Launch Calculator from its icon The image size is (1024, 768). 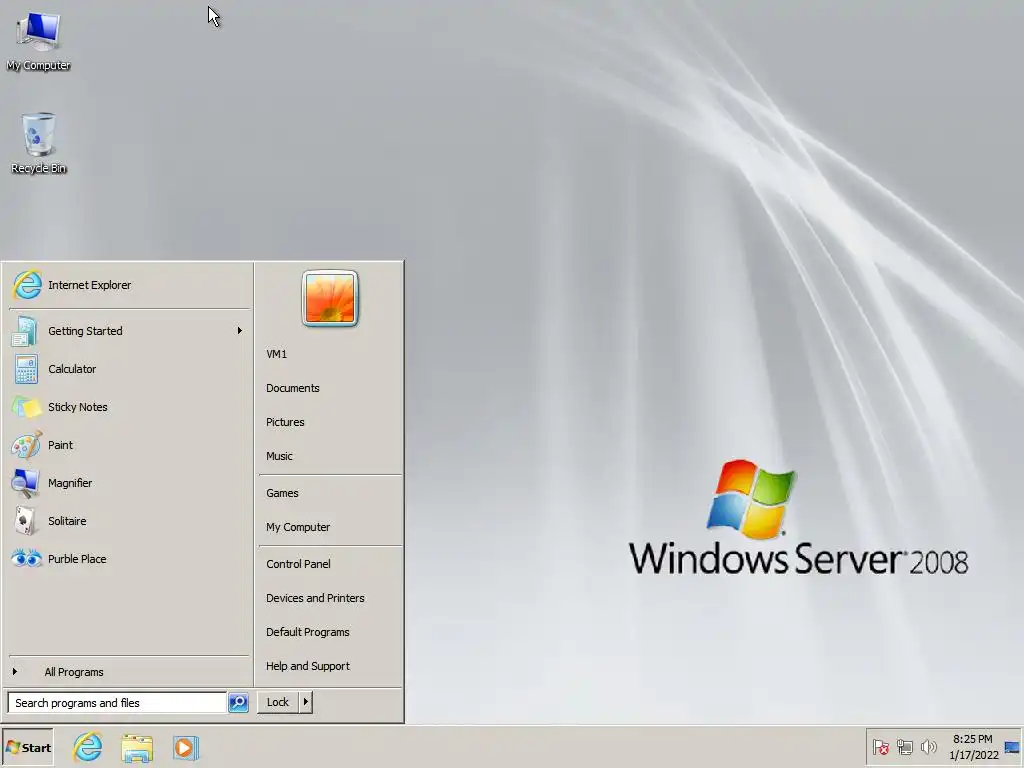coord(26,369)
